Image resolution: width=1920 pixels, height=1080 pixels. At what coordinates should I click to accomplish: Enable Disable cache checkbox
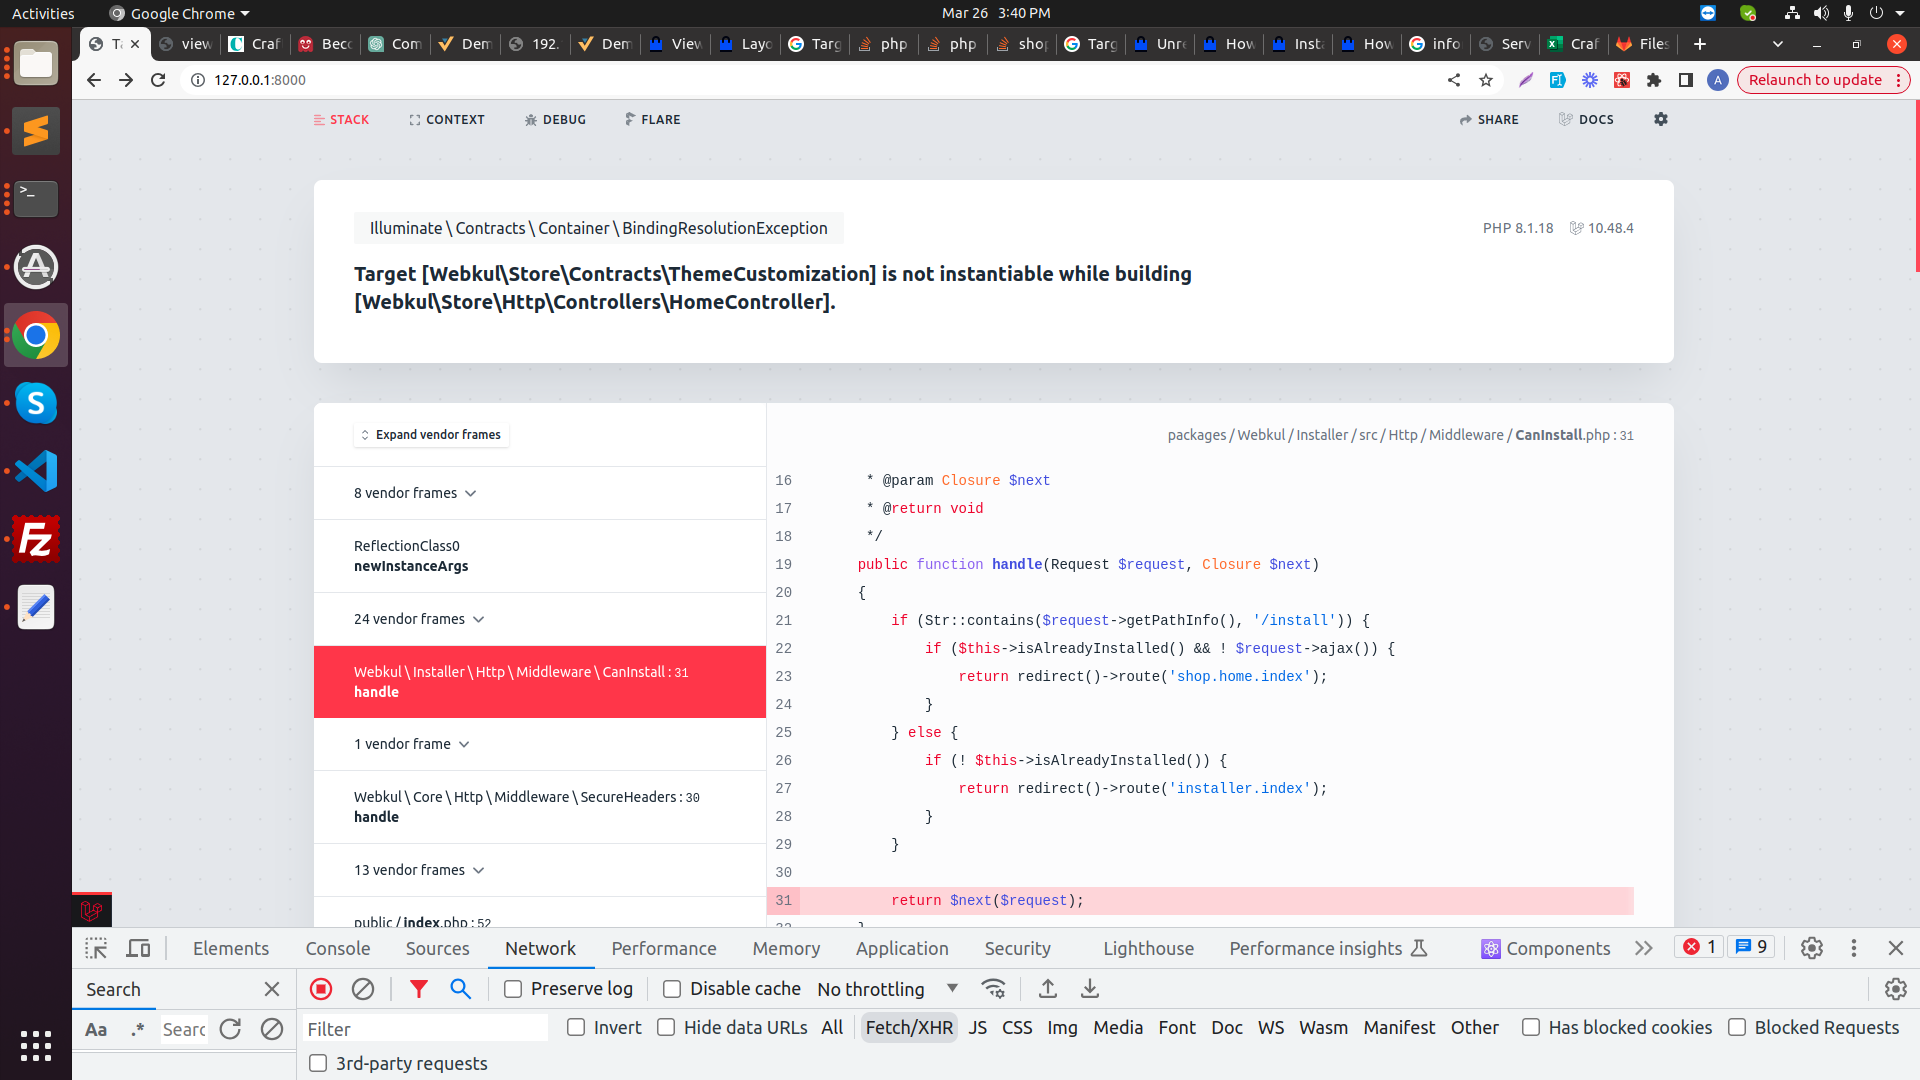click(673, 989)
